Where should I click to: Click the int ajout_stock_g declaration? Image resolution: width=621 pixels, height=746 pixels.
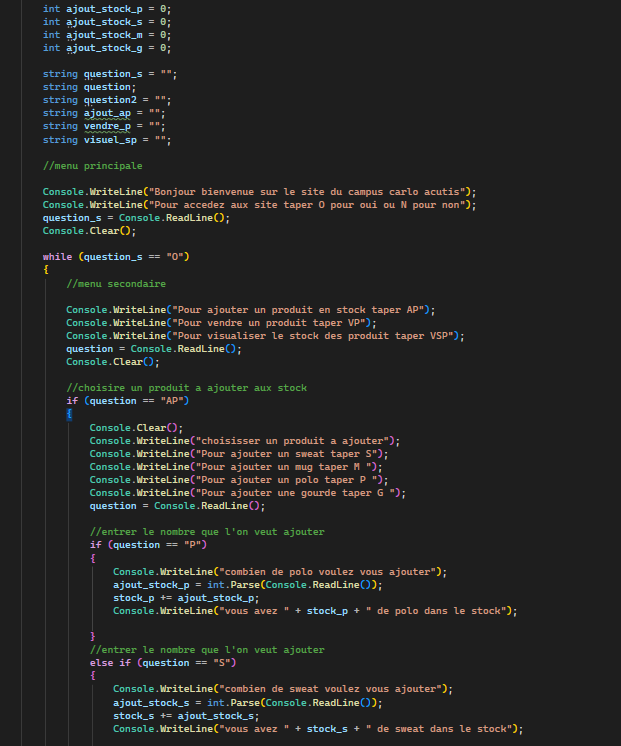106,47
